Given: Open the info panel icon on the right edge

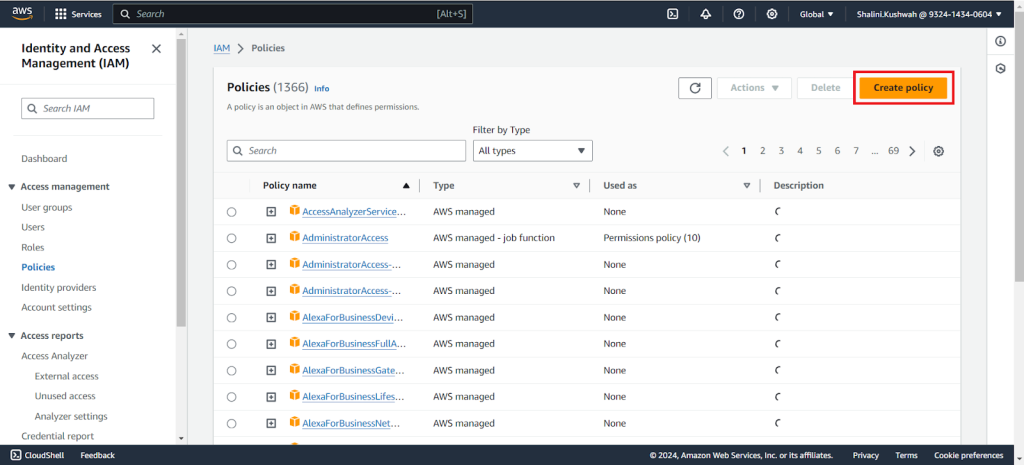Looking at the screenshot, I should coord(1000,41).
